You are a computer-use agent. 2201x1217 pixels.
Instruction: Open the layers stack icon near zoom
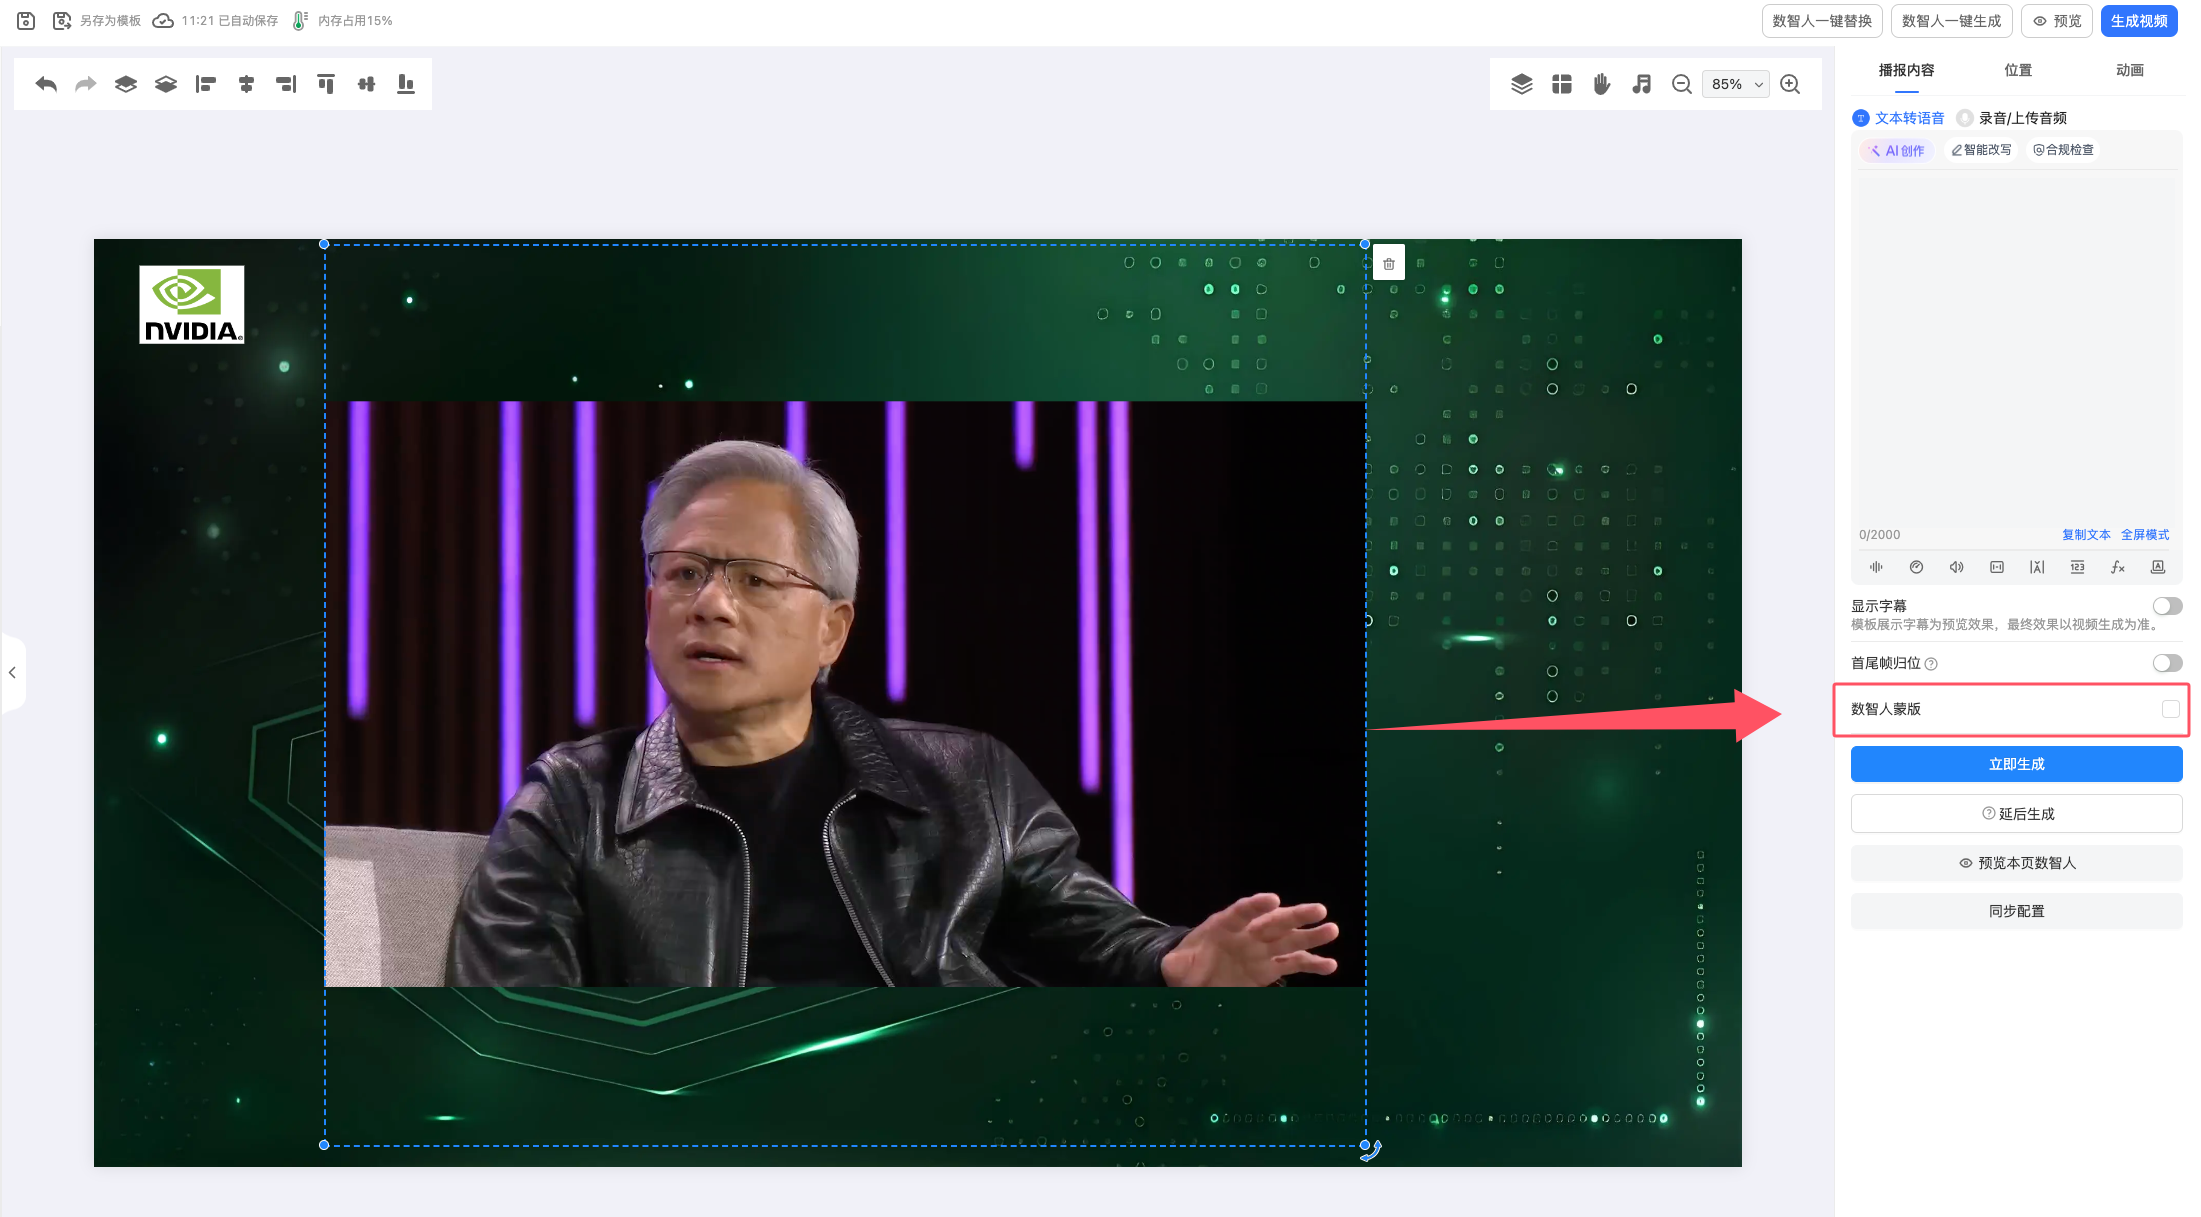[1522, 84]
